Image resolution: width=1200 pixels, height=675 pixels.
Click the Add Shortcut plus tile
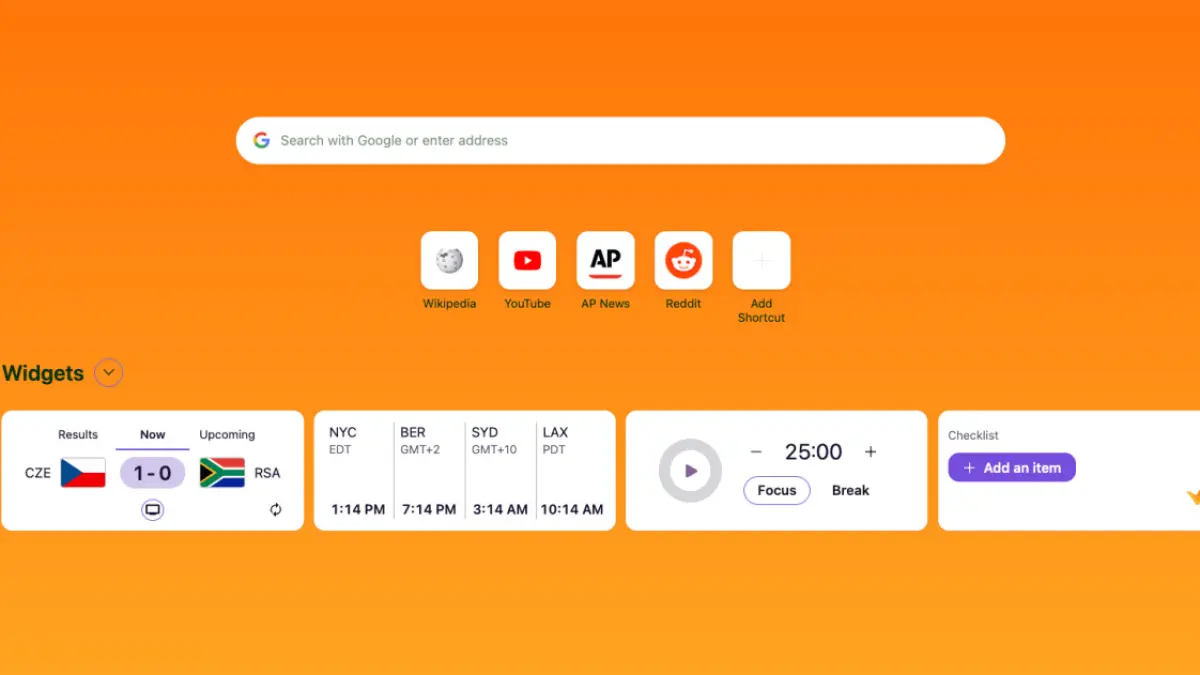click(x=761, y=260)
